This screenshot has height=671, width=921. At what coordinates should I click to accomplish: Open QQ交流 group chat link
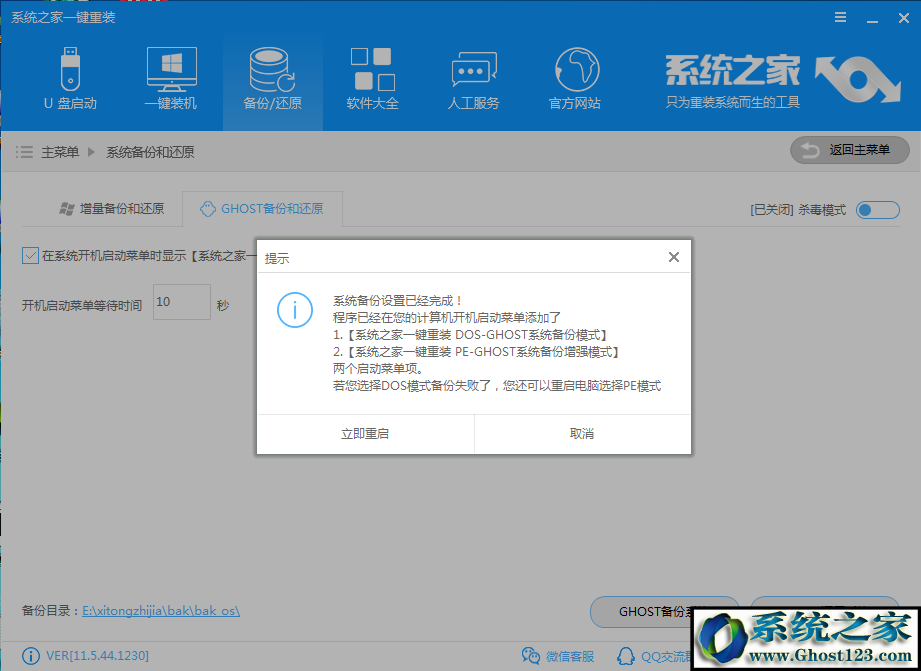pos(654,656)
